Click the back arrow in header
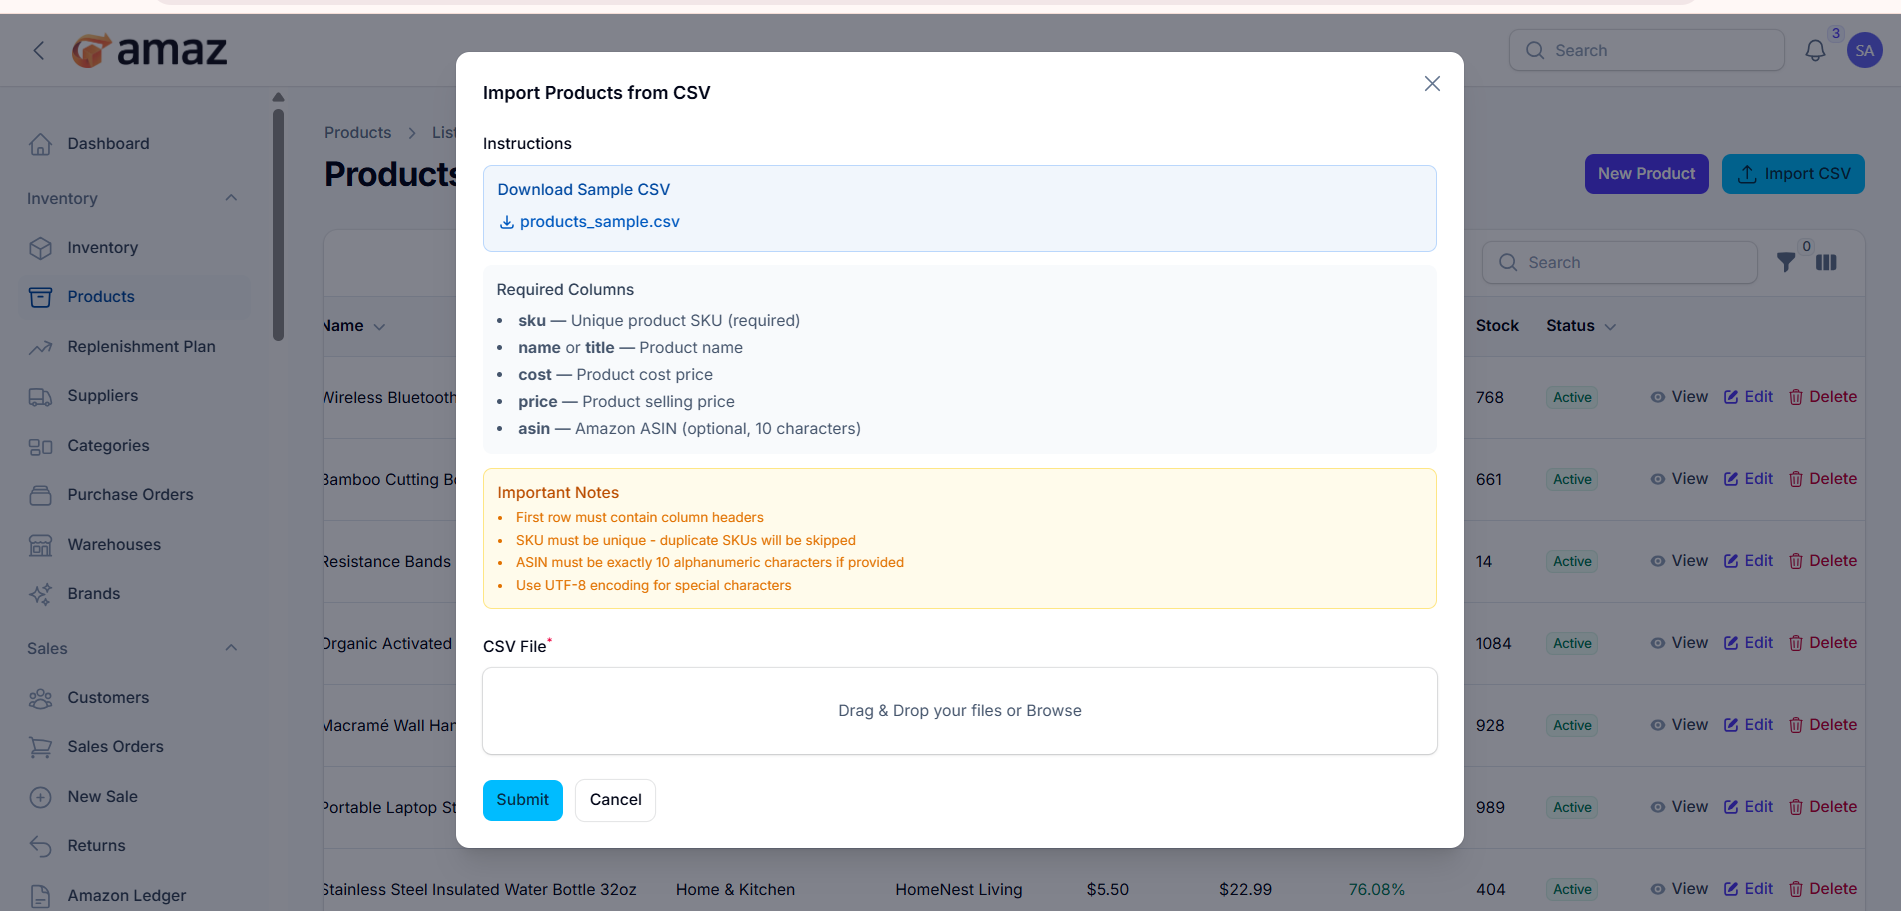This screenshot has height=911, width=1901. [x=39, y=50]
